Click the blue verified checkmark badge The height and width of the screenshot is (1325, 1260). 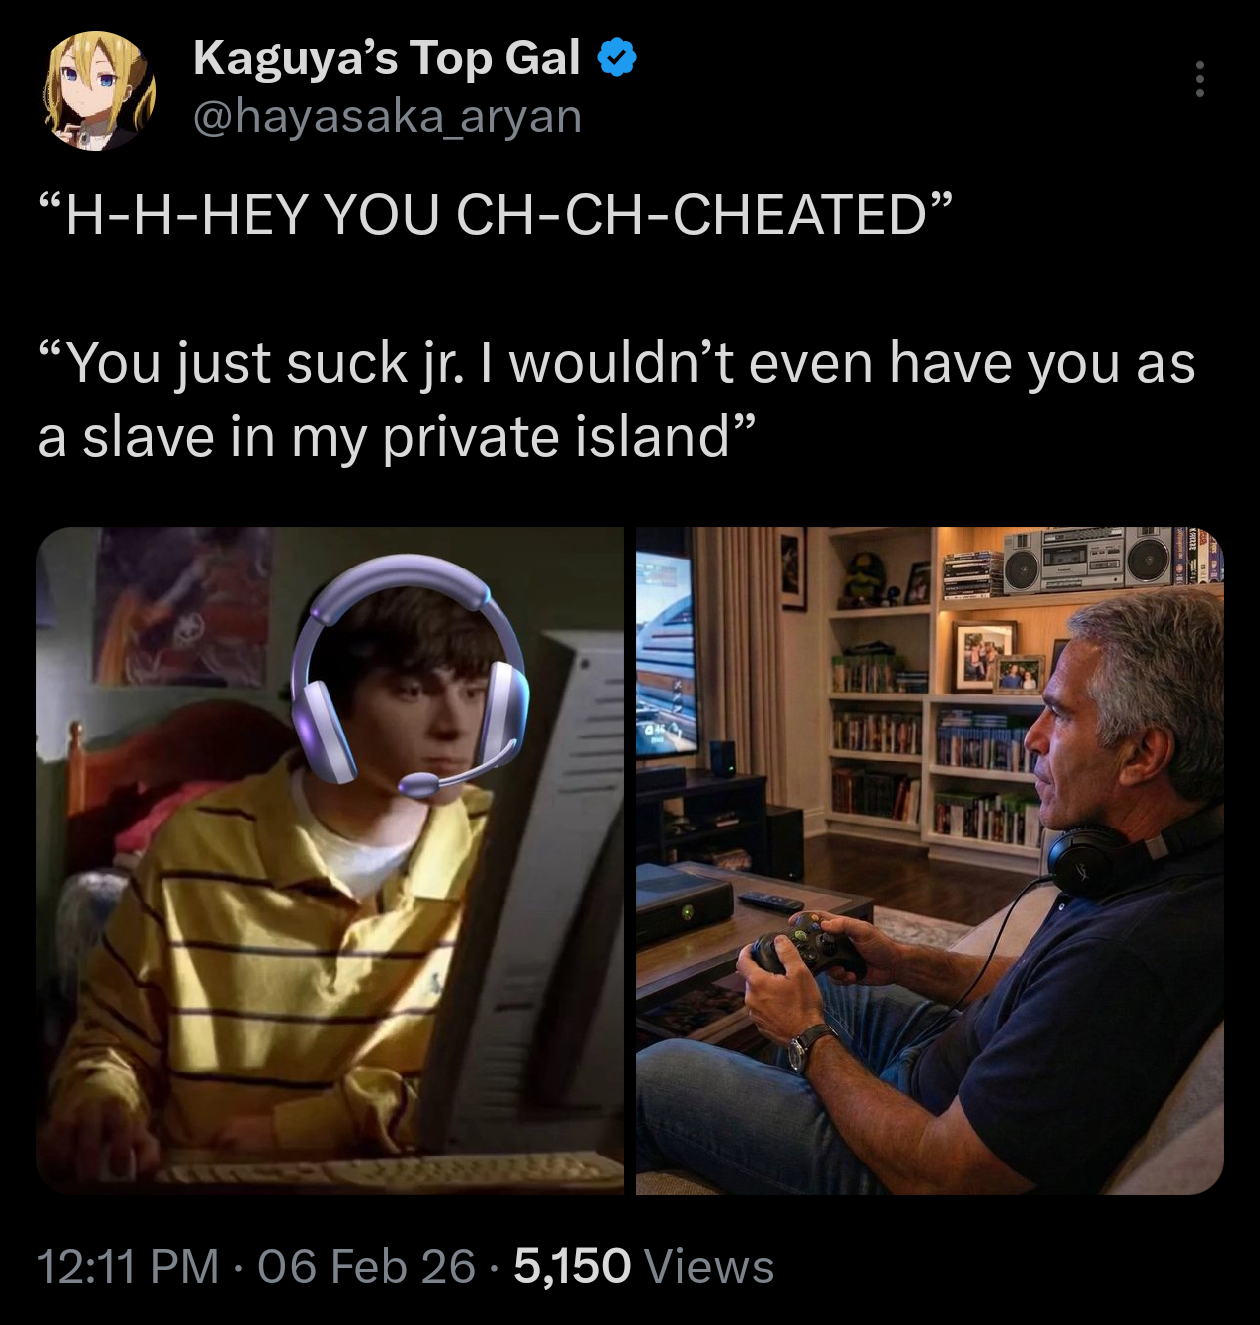pos(617,58)
